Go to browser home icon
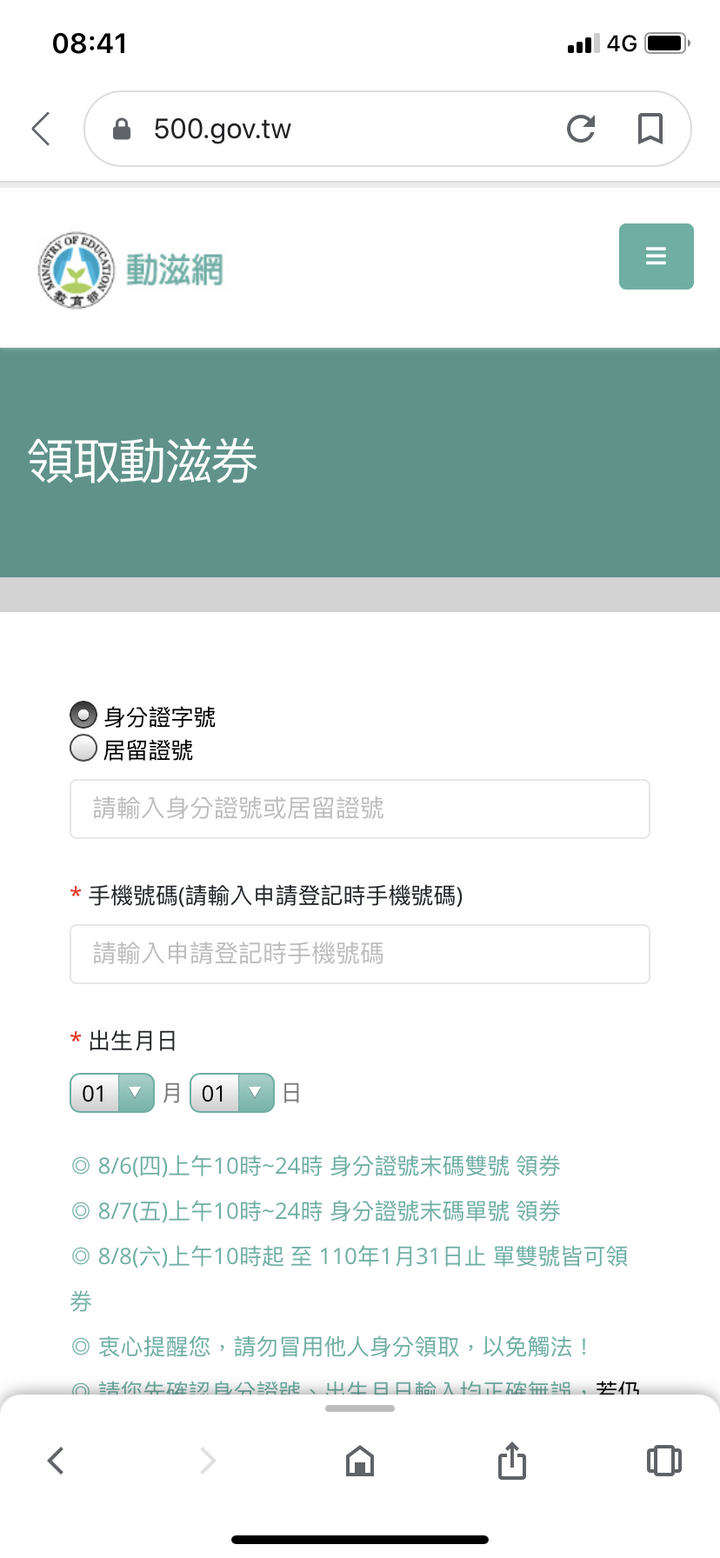This screenshot has height=1558, width=720. coord(359,1461)
